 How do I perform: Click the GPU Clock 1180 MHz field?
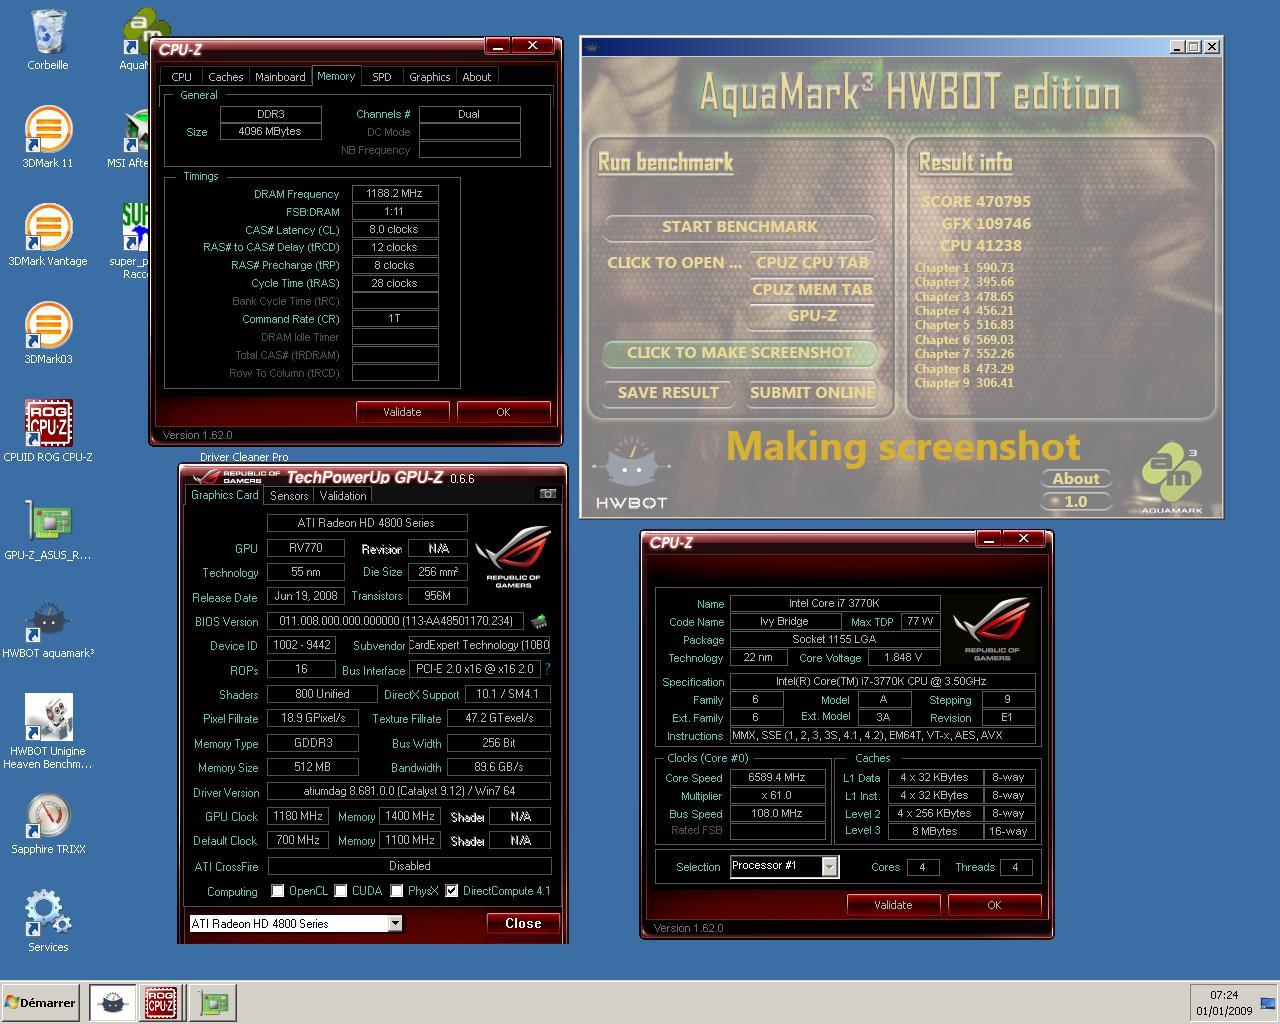pyautogui.click(x=297, y=816)
